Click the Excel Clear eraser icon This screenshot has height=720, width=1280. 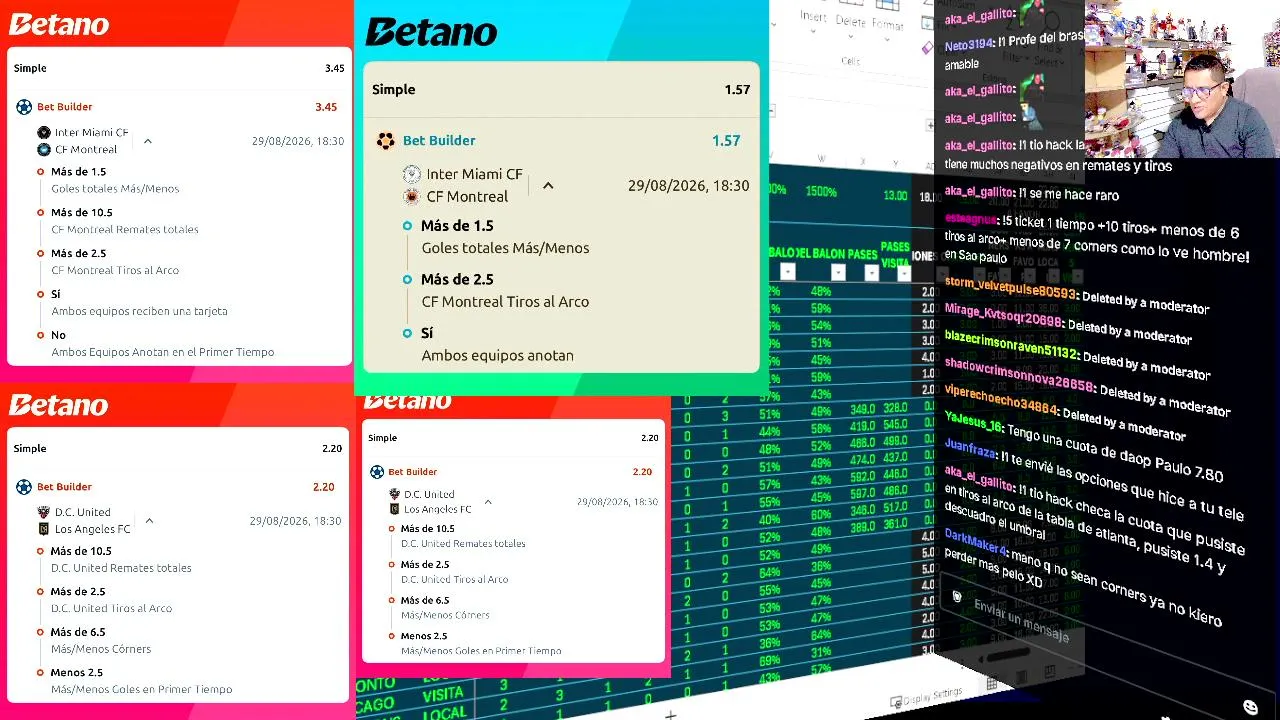pyautogui.click(x=927, y=47)
